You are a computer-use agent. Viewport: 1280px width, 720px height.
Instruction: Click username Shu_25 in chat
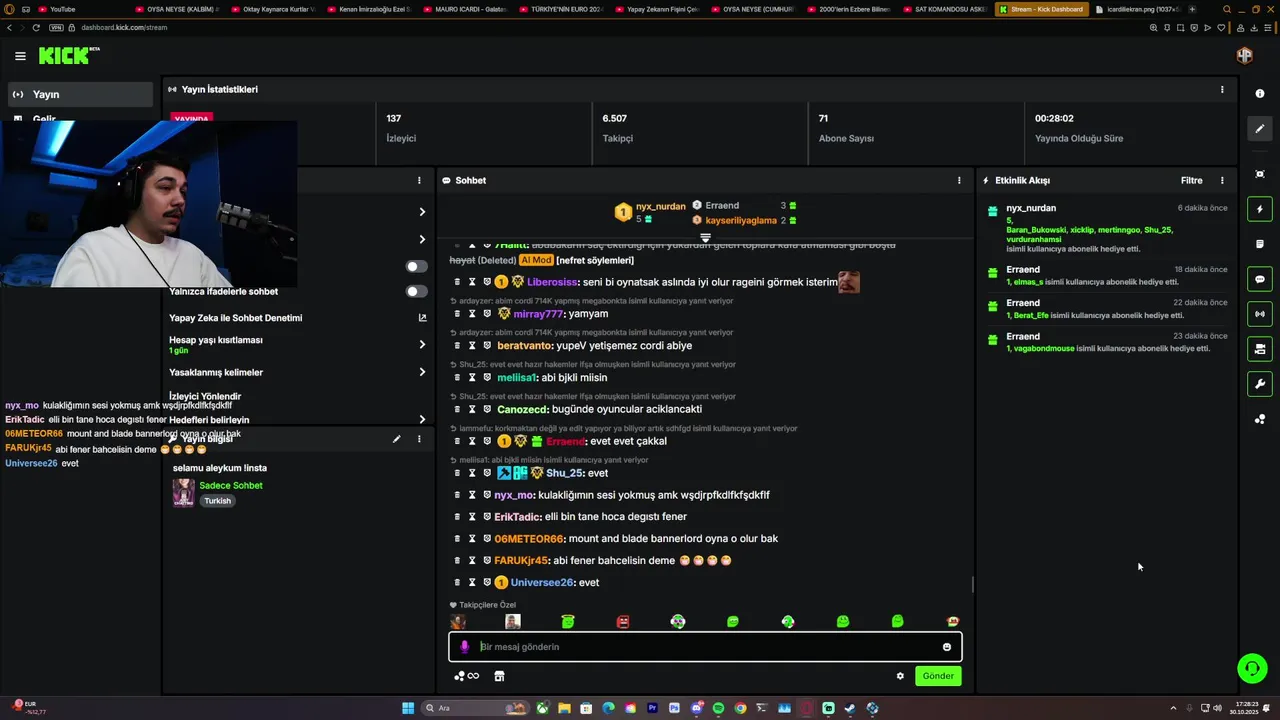click(x=564, y=473)
